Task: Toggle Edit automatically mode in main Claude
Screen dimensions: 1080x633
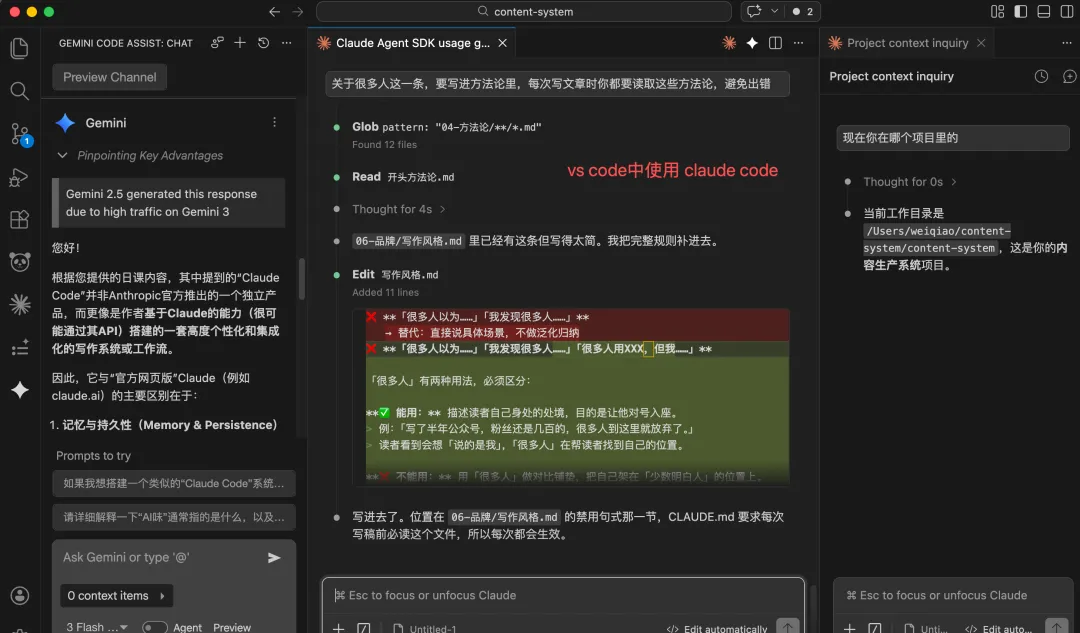Action: (x=716, y=628)
